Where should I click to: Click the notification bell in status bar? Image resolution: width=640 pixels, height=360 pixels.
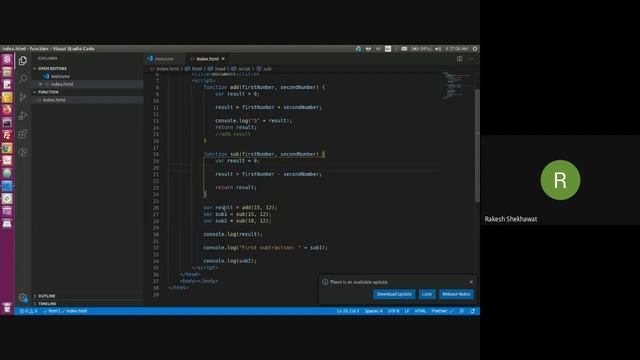pyautogui.click(x=472, y=311)
